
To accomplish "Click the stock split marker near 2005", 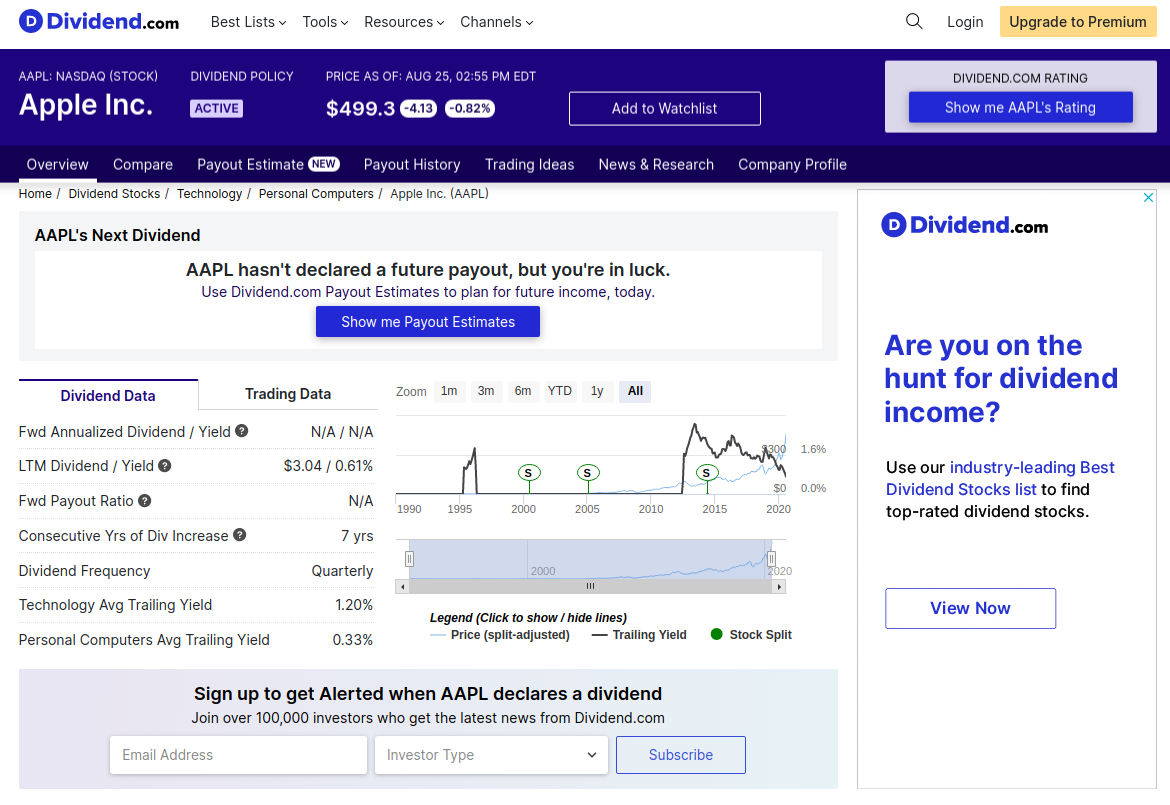I will click(x=588, y=473).
